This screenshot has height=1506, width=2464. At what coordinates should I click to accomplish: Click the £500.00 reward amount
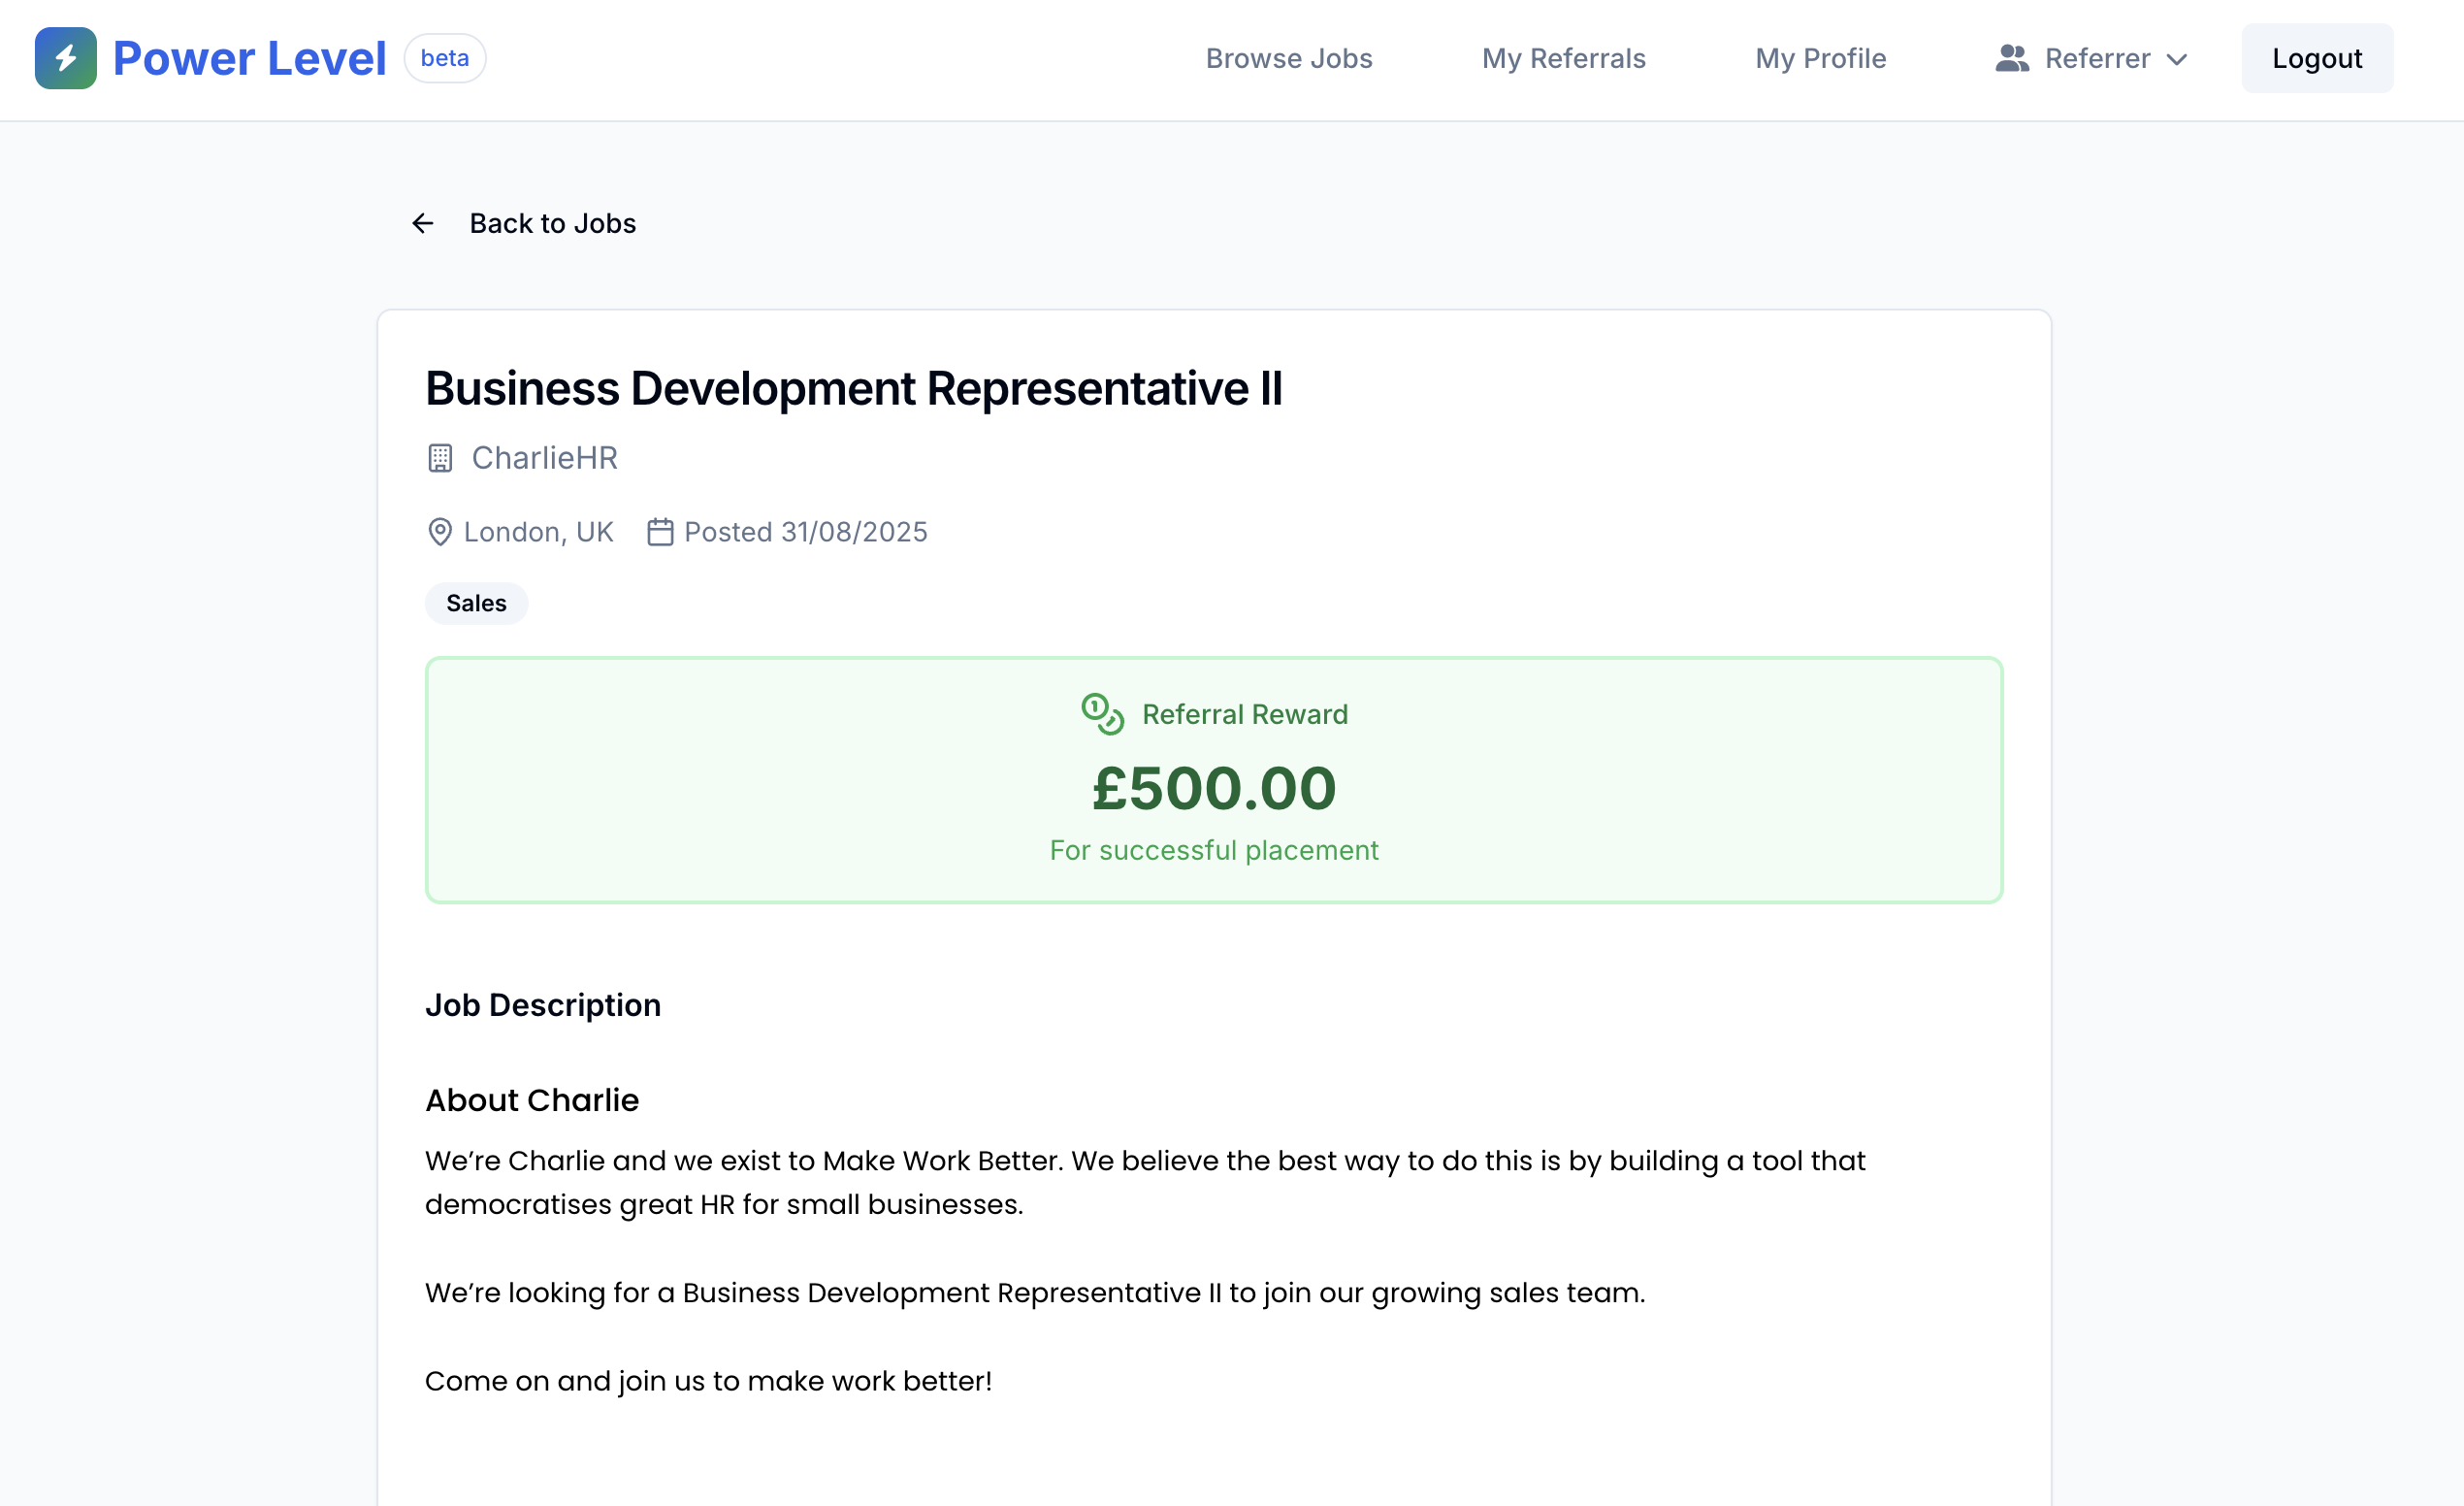tap(1214, 788)
